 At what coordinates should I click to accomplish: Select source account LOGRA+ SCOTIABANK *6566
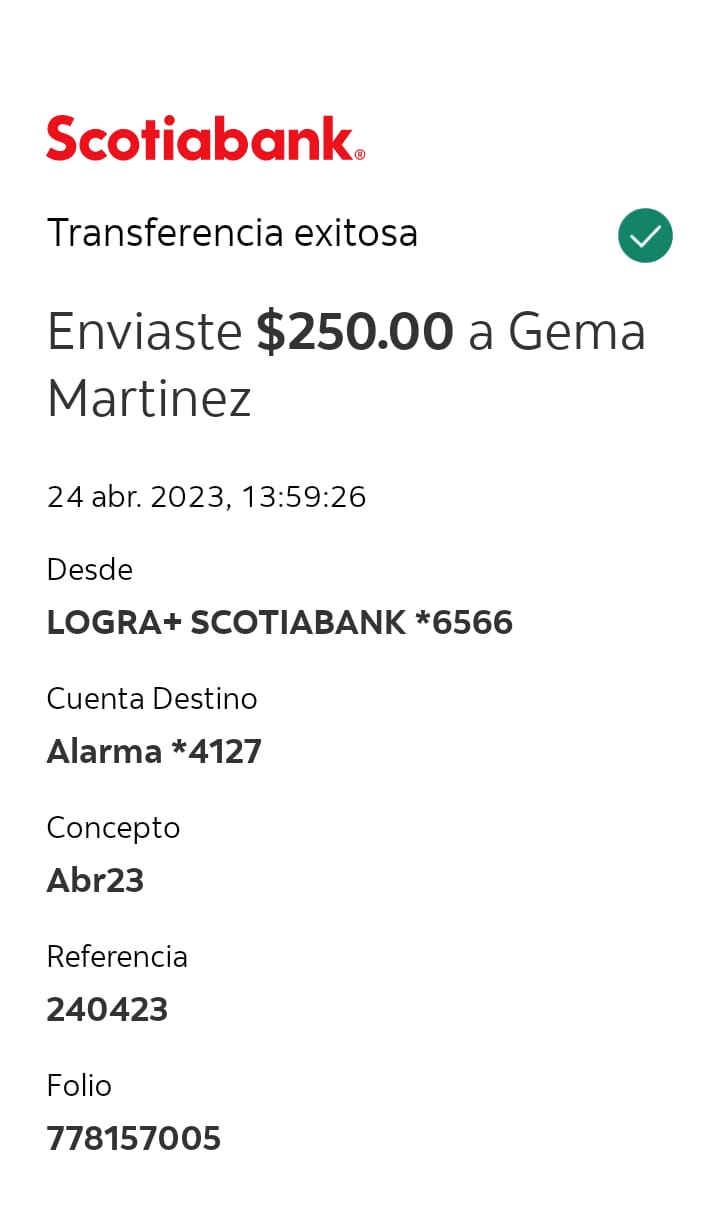(279, 623)
